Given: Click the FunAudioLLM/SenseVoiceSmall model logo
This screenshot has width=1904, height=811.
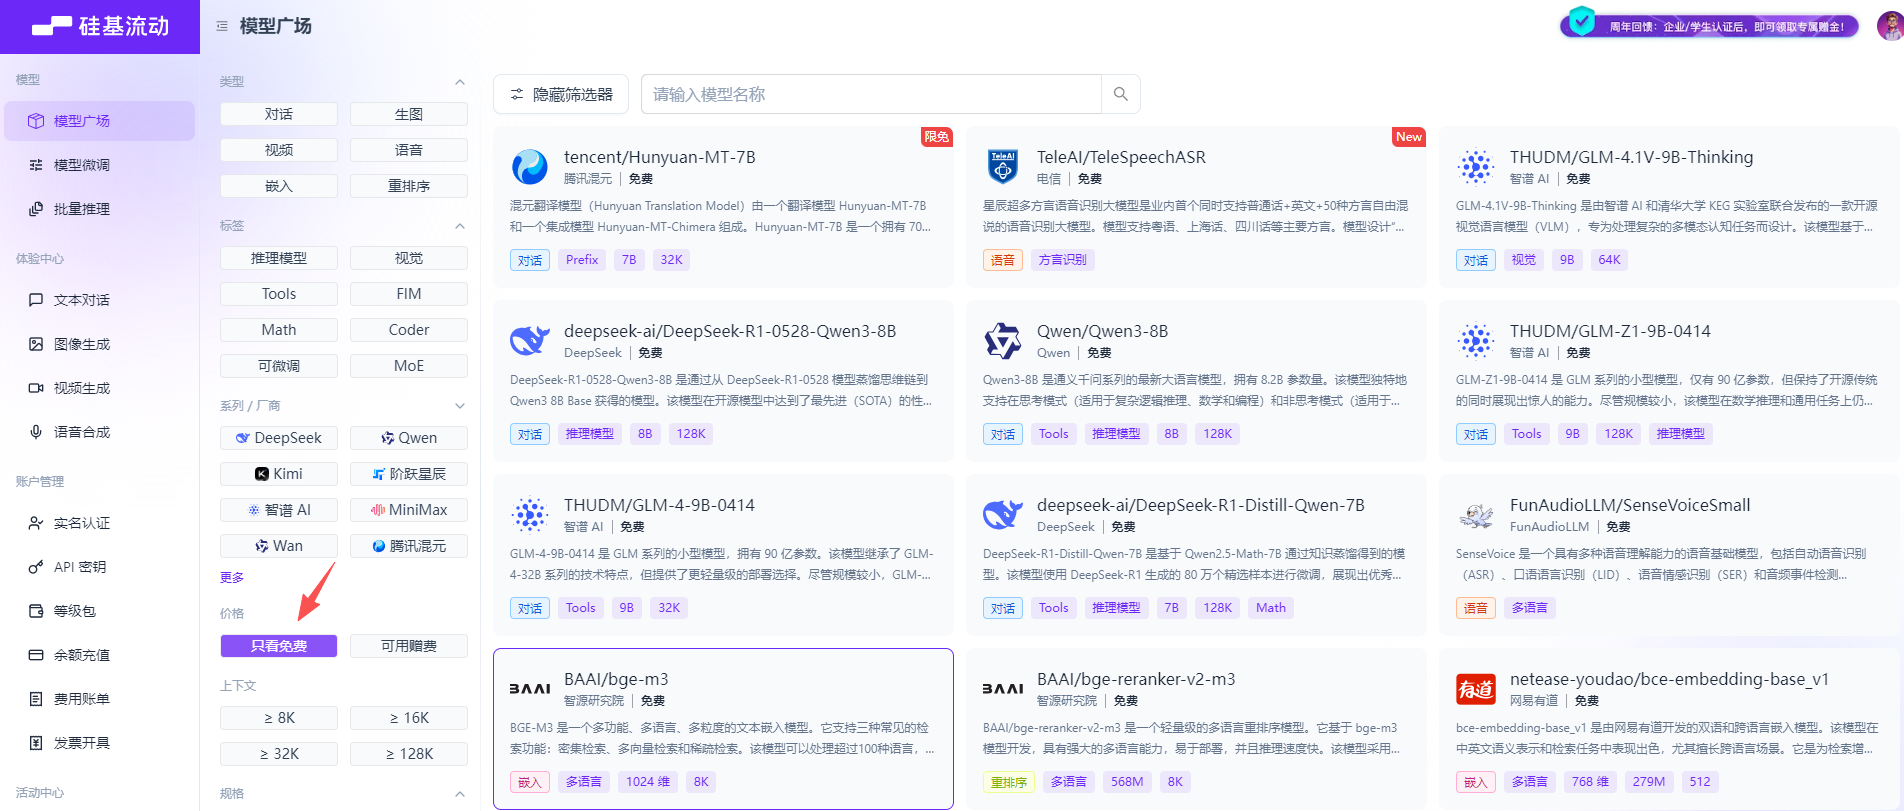Looking at the screenshot, I should click(1476, 515).
